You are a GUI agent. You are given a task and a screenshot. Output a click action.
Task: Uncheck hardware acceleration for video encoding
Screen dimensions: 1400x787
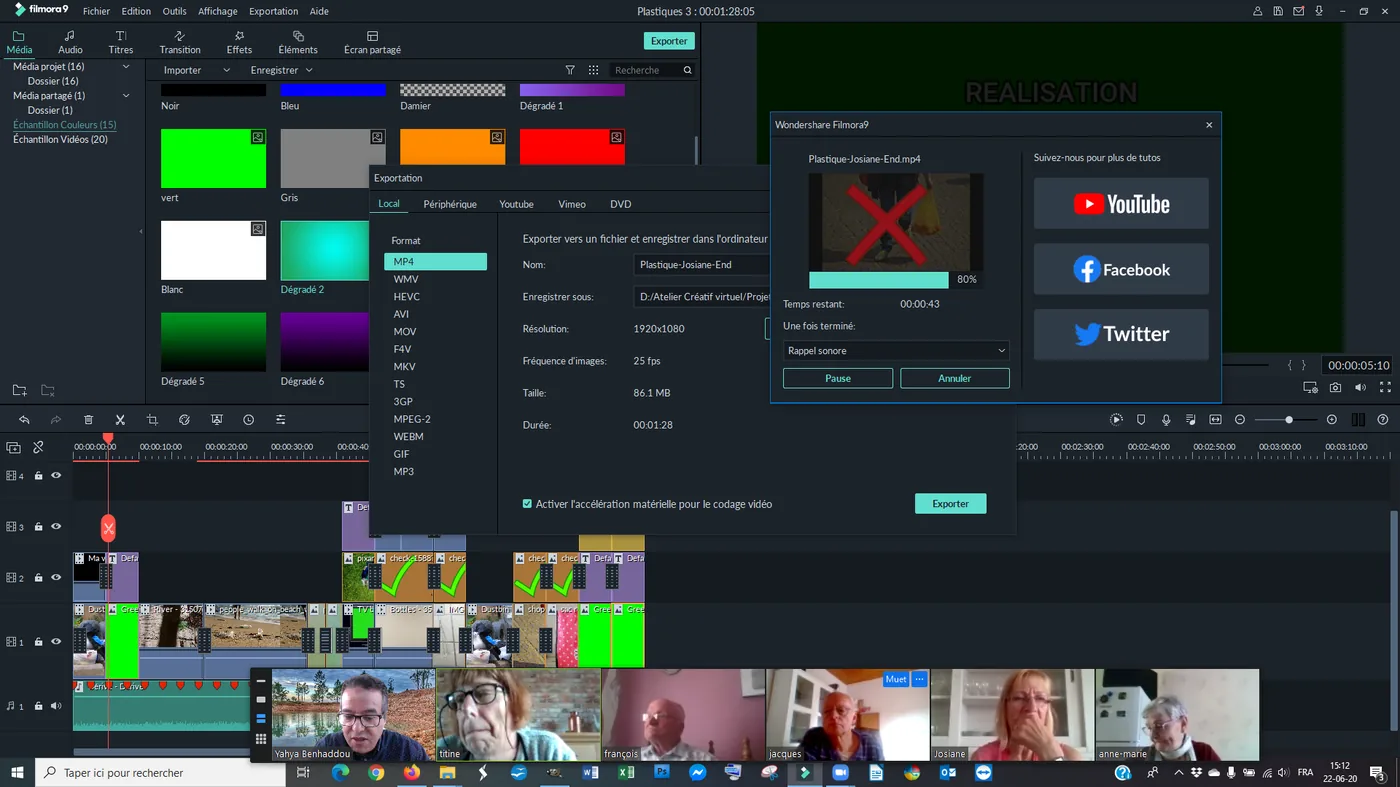coord(527,504)
